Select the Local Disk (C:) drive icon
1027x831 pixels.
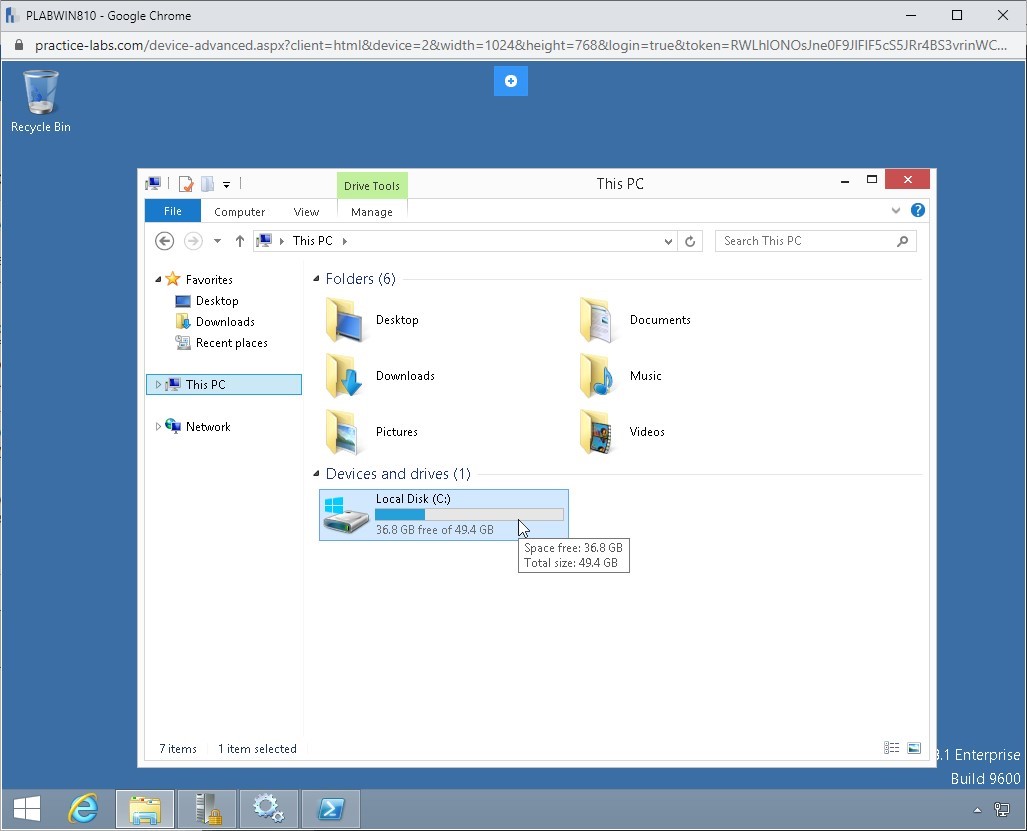346,515
